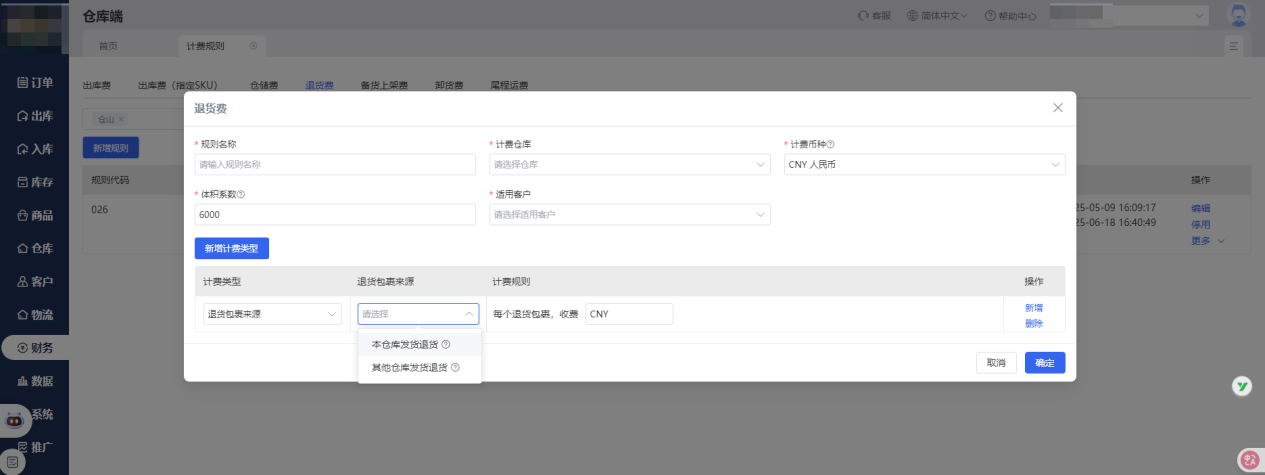
Task: Click the user avatar in top right
Action: pyautogui.click(x=1238, y=15)
